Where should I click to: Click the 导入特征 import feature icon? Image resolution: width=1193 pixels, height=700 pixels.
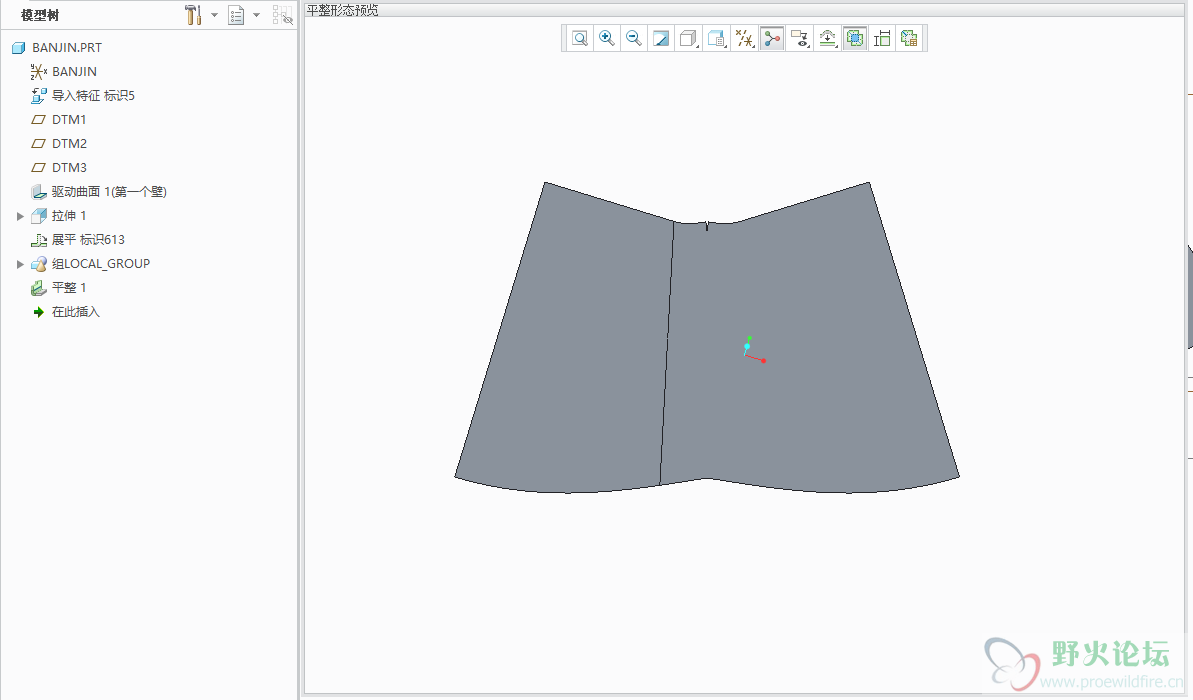click(38, 96)
